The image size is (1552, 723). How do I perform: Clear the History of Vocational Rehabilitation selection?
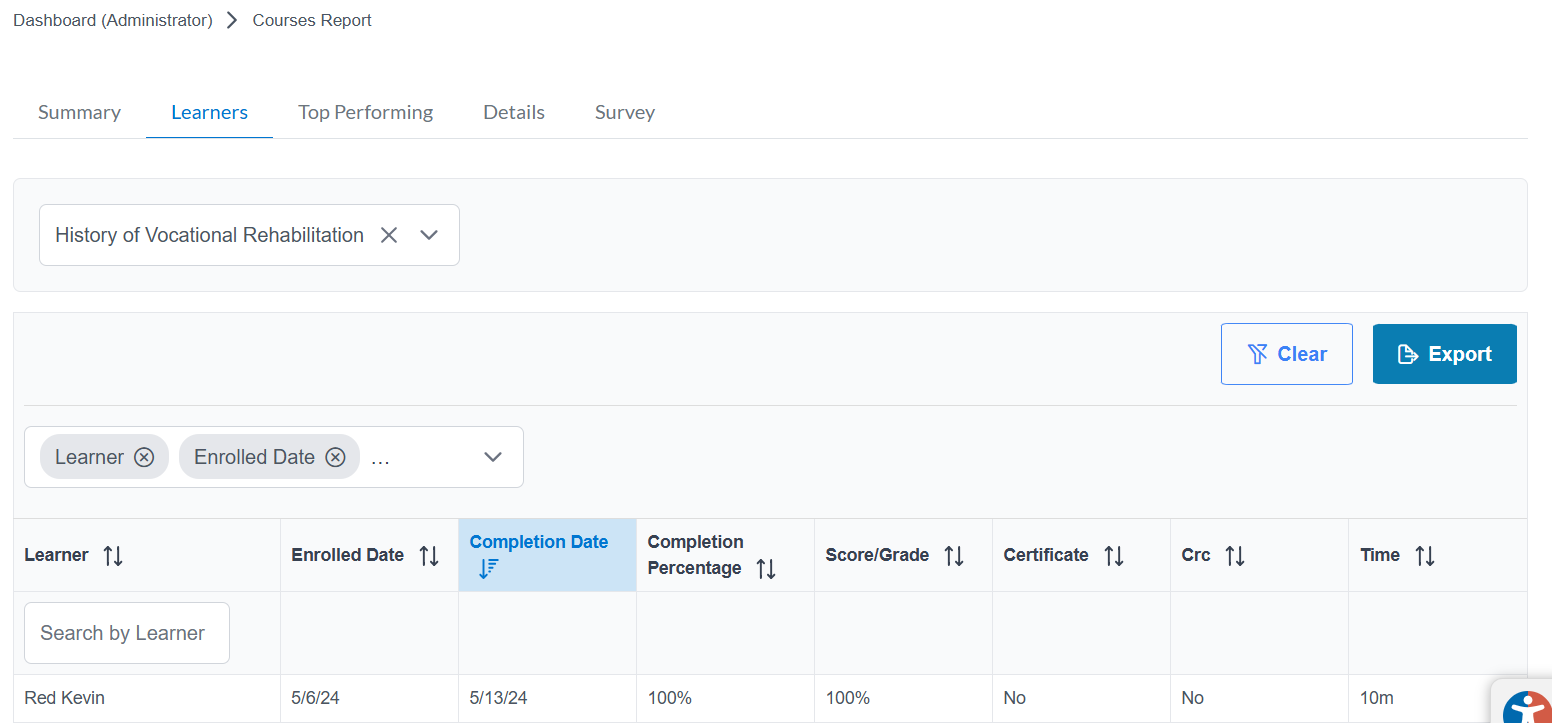coord(389,235)
